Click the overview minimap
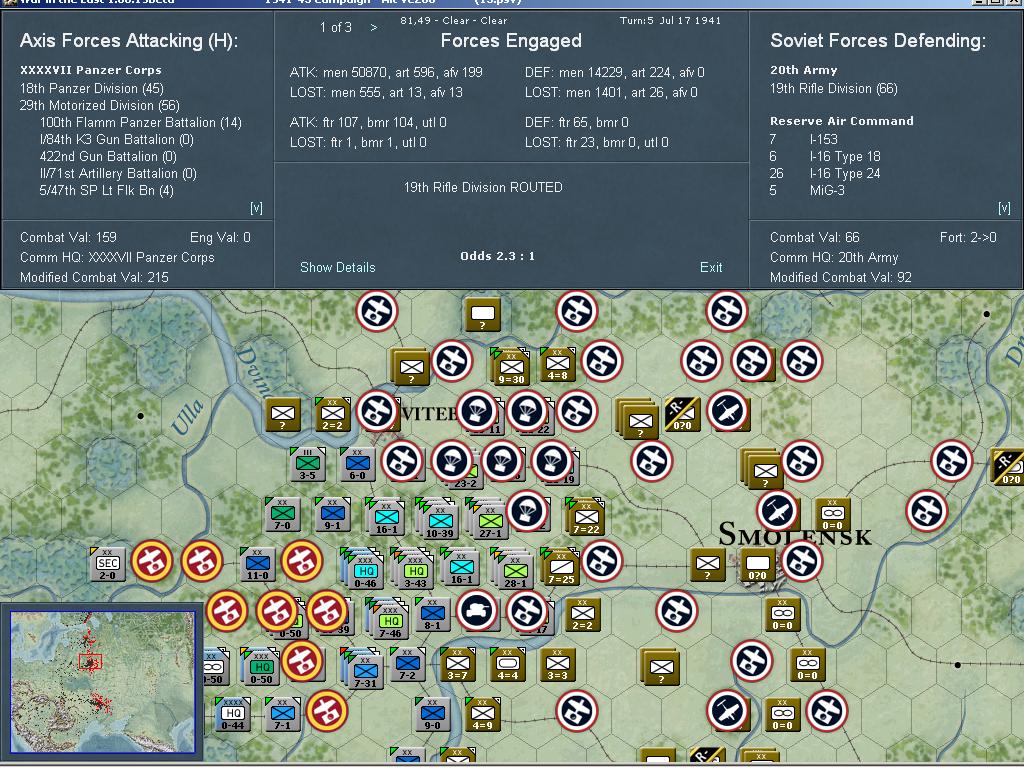The width and height of the screenshot is (1024, 768). tap(103, 682)
